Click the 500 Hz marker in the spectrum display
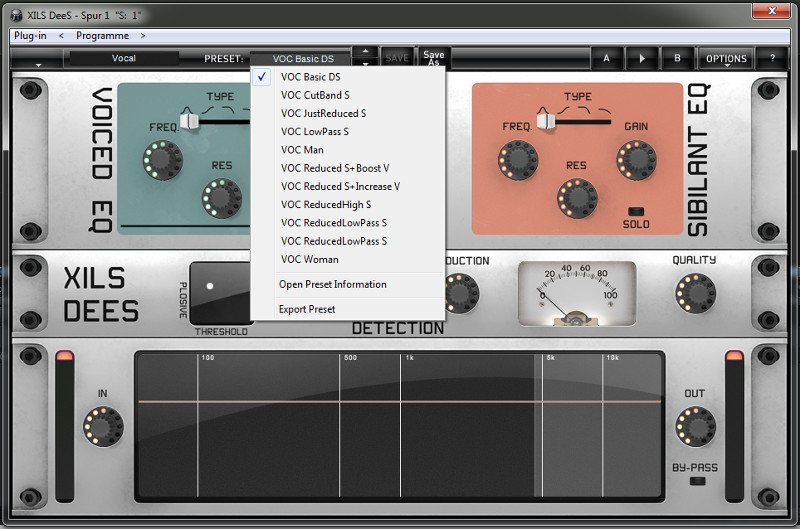 tap(351, 358)
